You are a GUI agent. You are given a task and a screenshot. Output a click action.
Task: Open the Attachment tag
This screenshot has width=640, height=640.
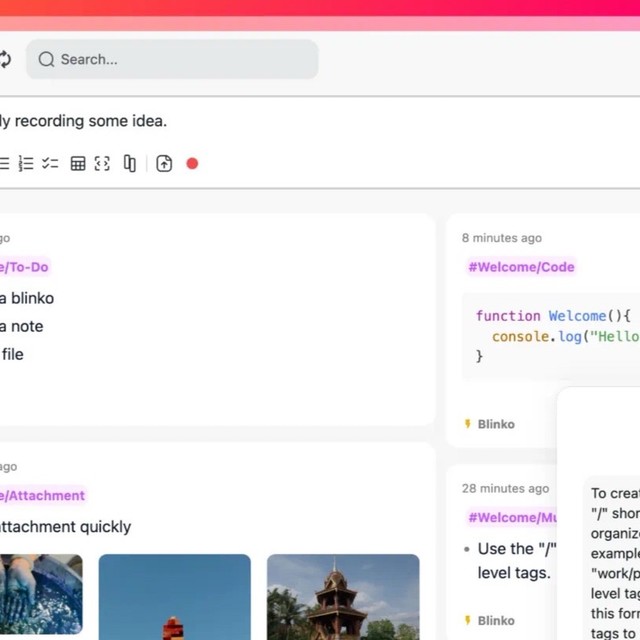tap(42, 496)
